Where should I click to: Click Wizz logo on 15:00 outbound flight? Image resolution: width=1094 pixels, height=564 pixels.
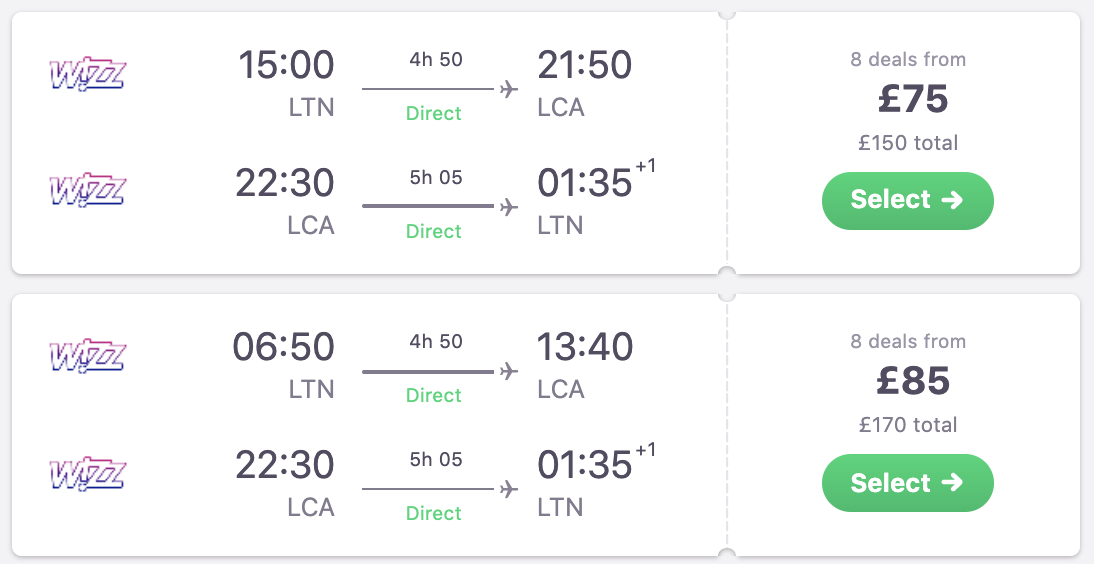[x=87, y=75]
